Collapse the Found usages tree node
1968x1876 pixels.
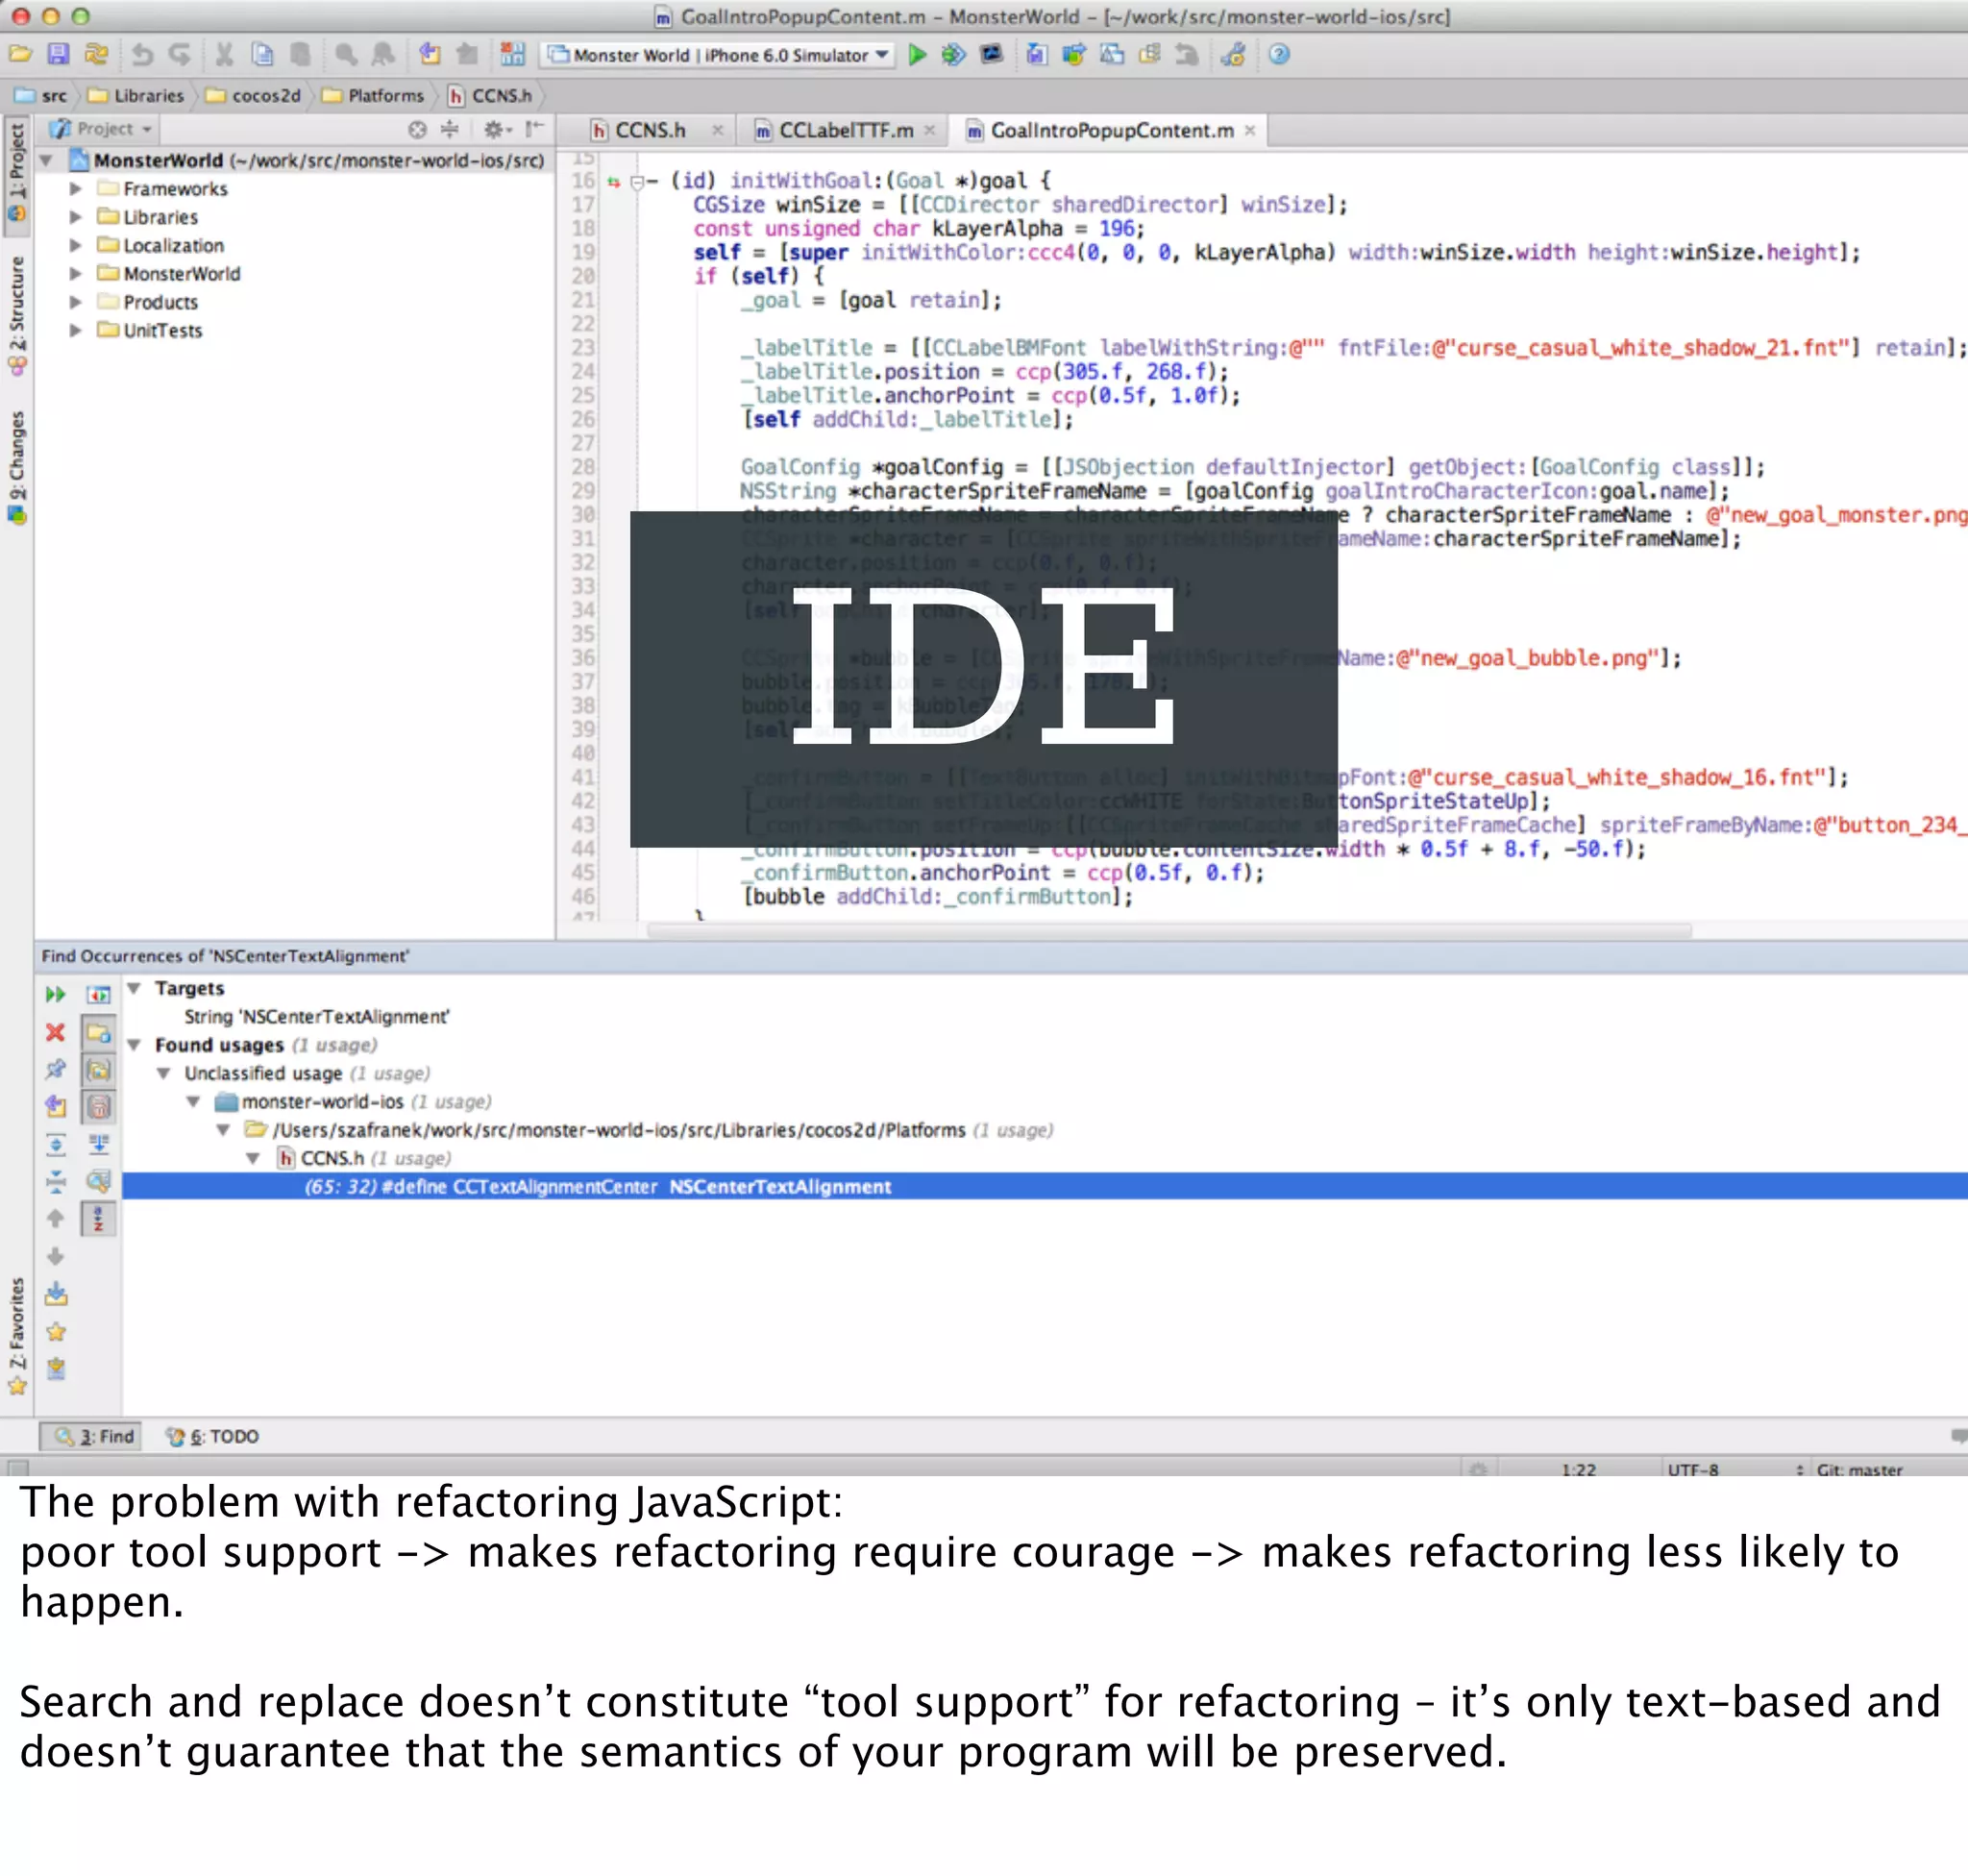[x=134, y=1045]
